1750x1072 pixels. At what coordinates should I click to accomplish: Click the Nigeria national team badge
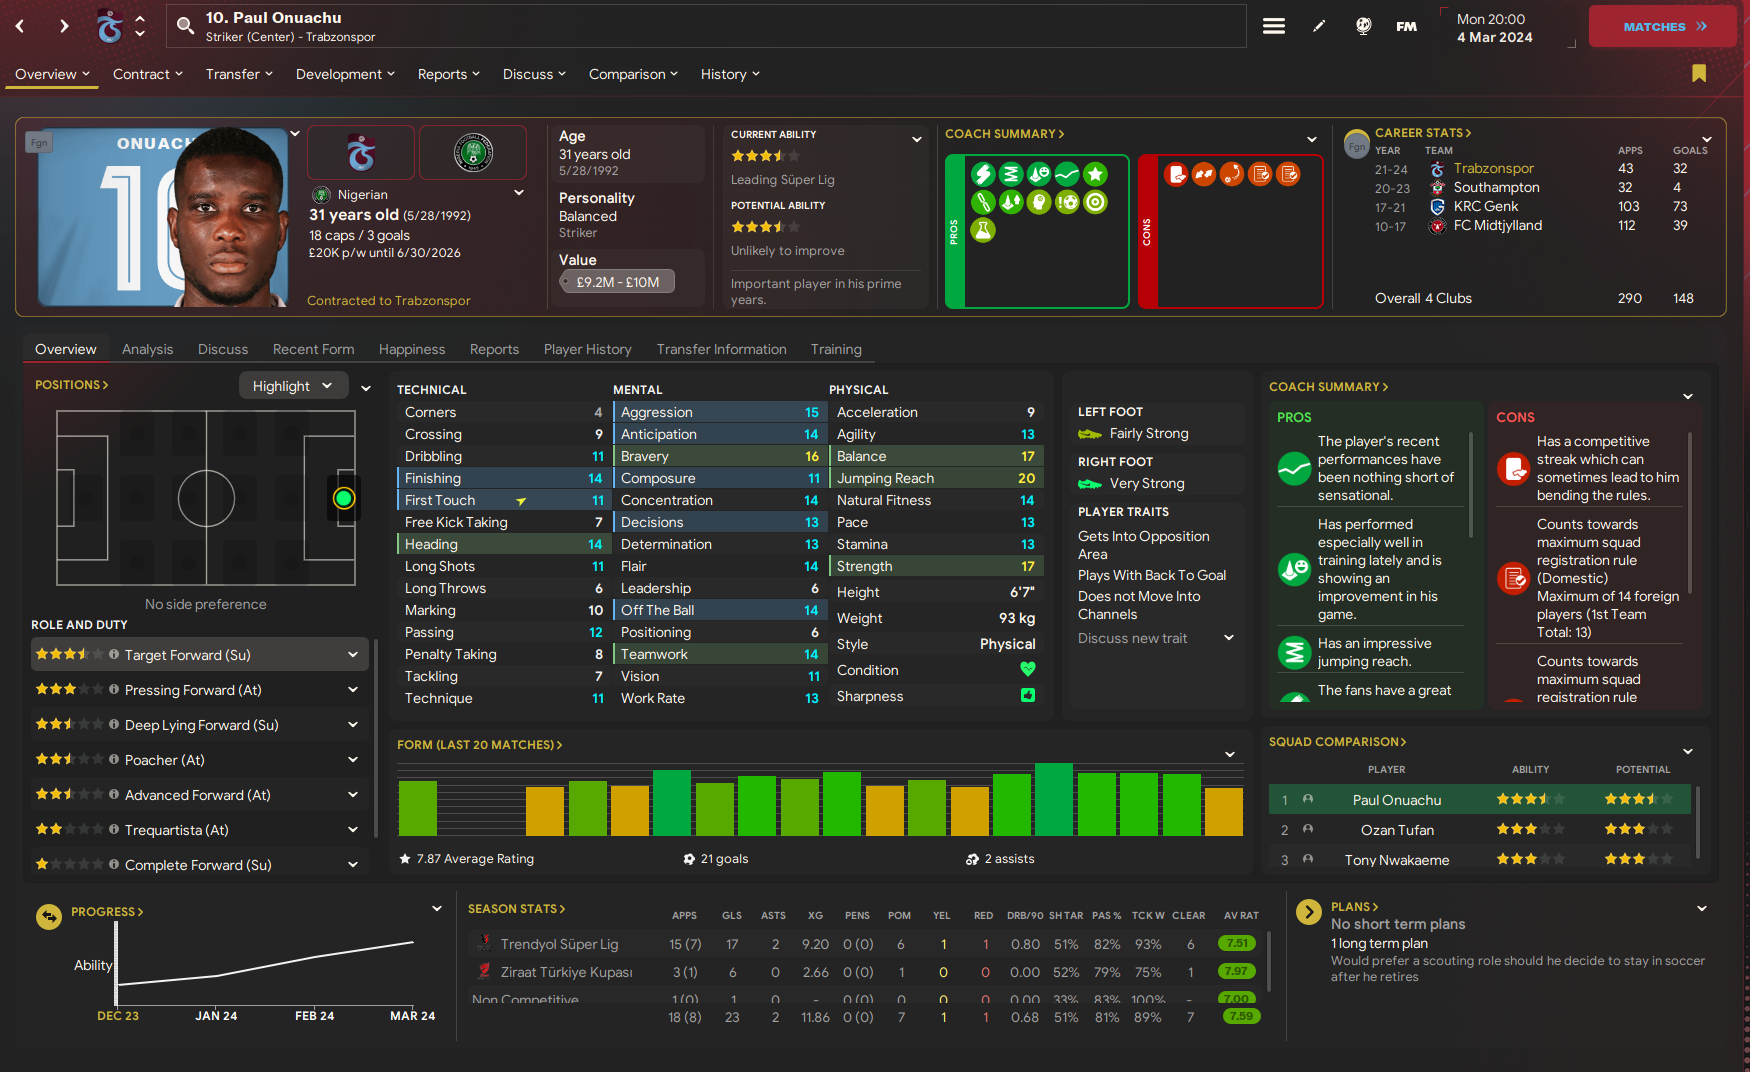pos(473,153)
